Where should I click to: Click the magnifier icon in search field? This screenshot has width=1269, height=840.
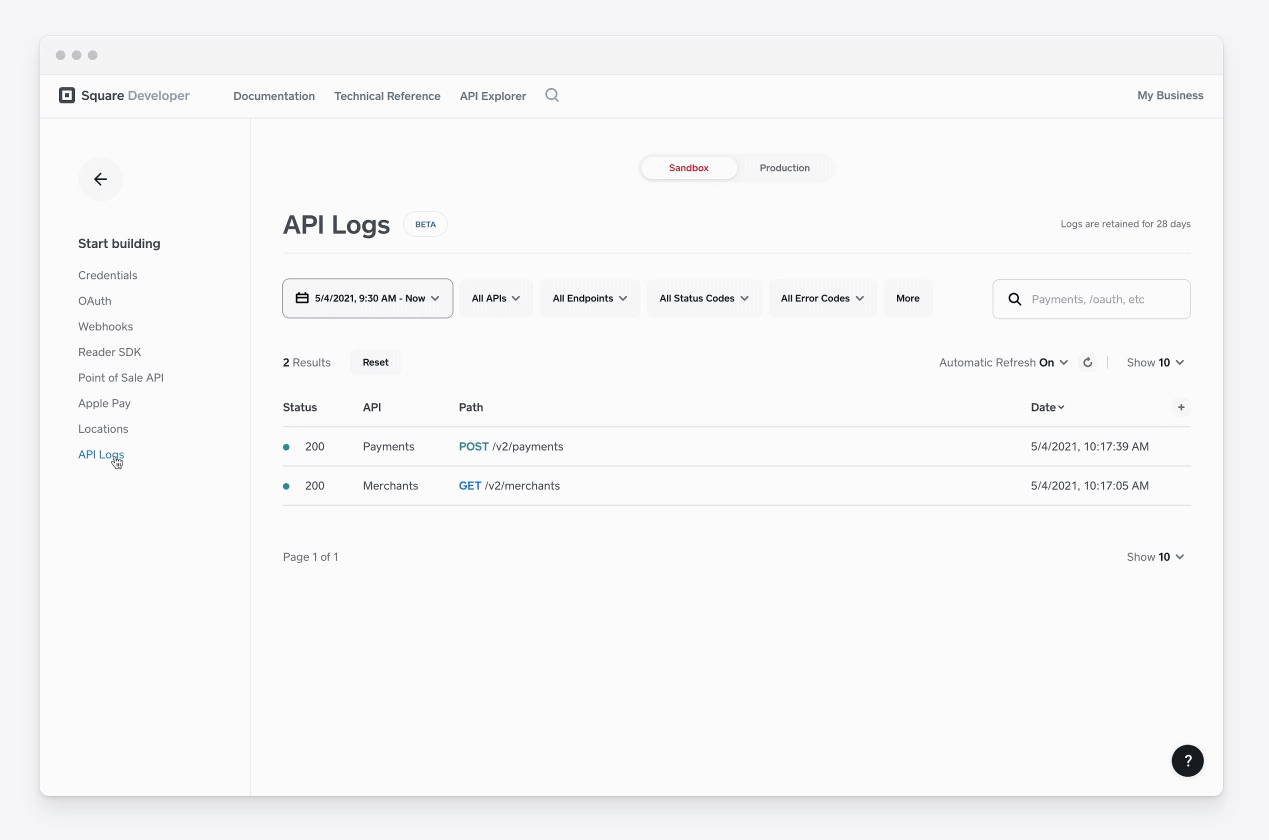pyautogui.click(x=1015, y=299)
